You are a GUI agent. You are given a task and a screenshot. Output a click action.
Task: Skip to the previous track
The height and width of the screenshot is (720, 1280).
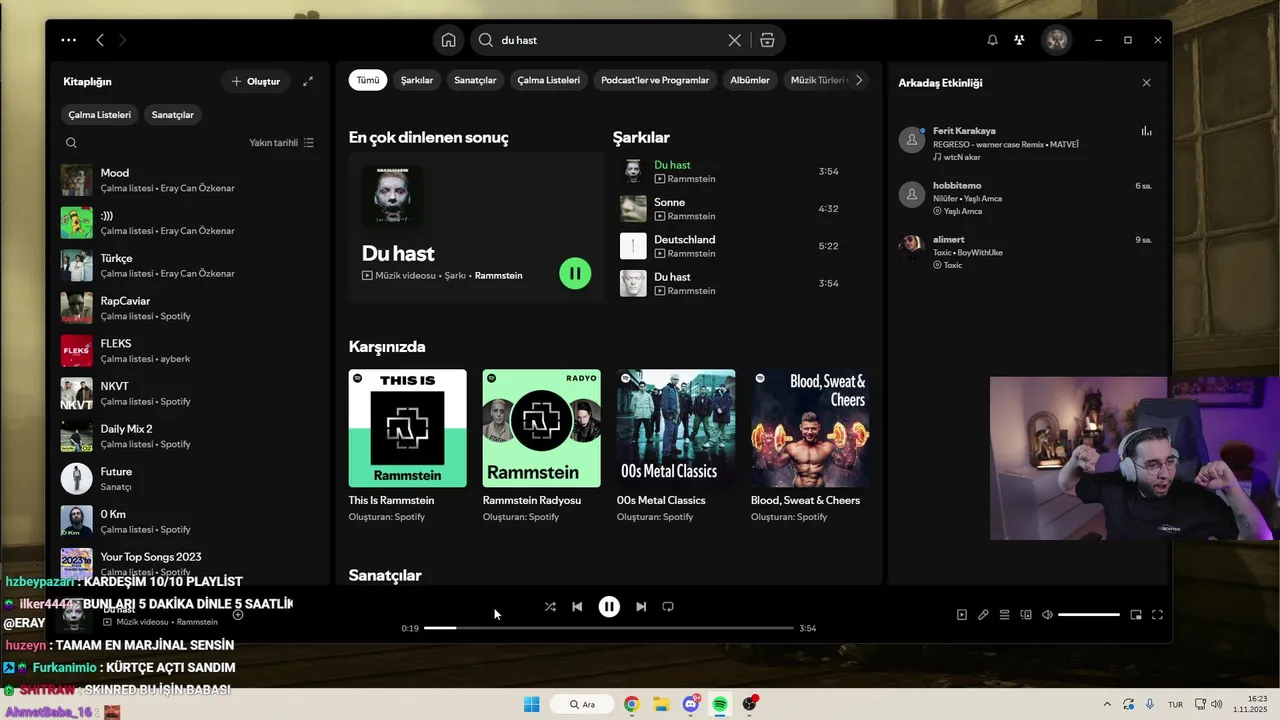[577, 607]
